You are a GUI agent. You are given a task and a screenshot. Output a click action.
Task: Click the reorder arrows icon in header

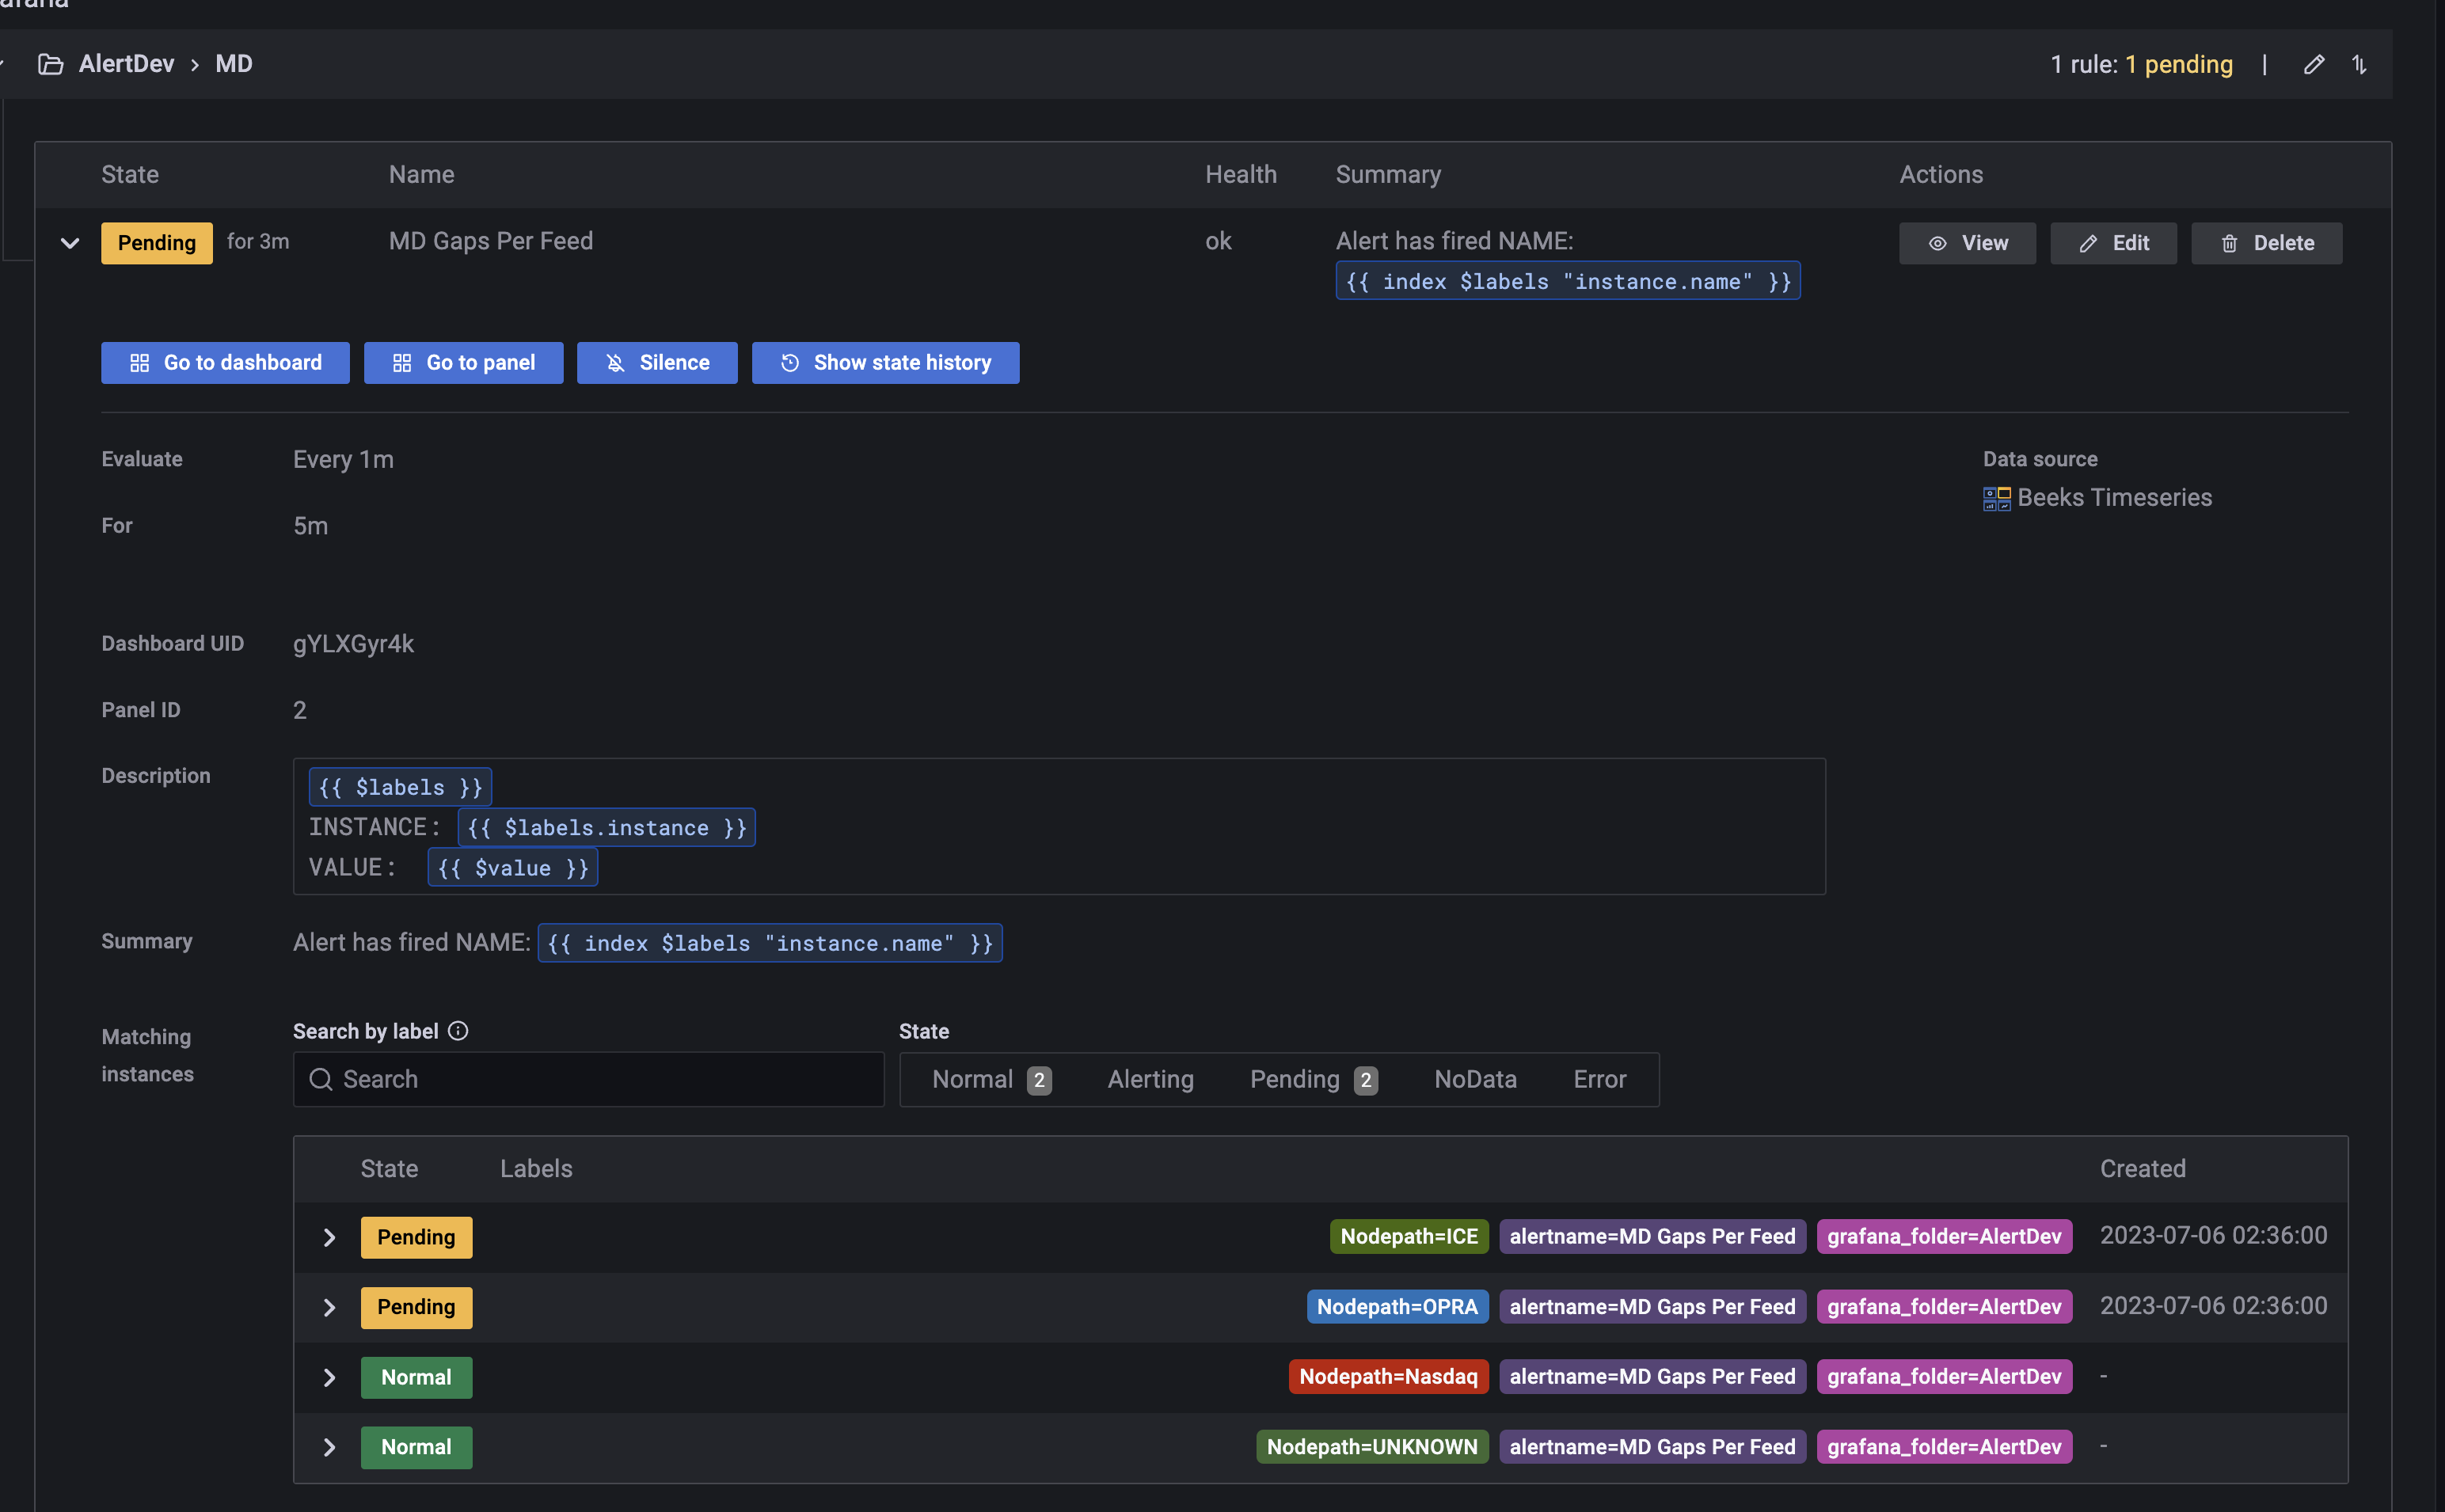[x=2359, y=65]
